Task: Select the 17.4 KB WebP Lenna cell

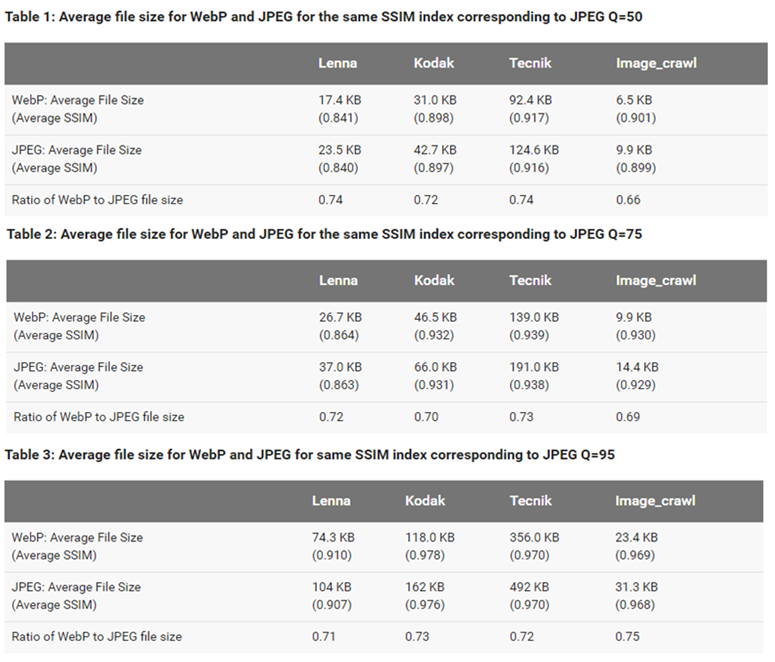Action: click(x=339, y=101)
